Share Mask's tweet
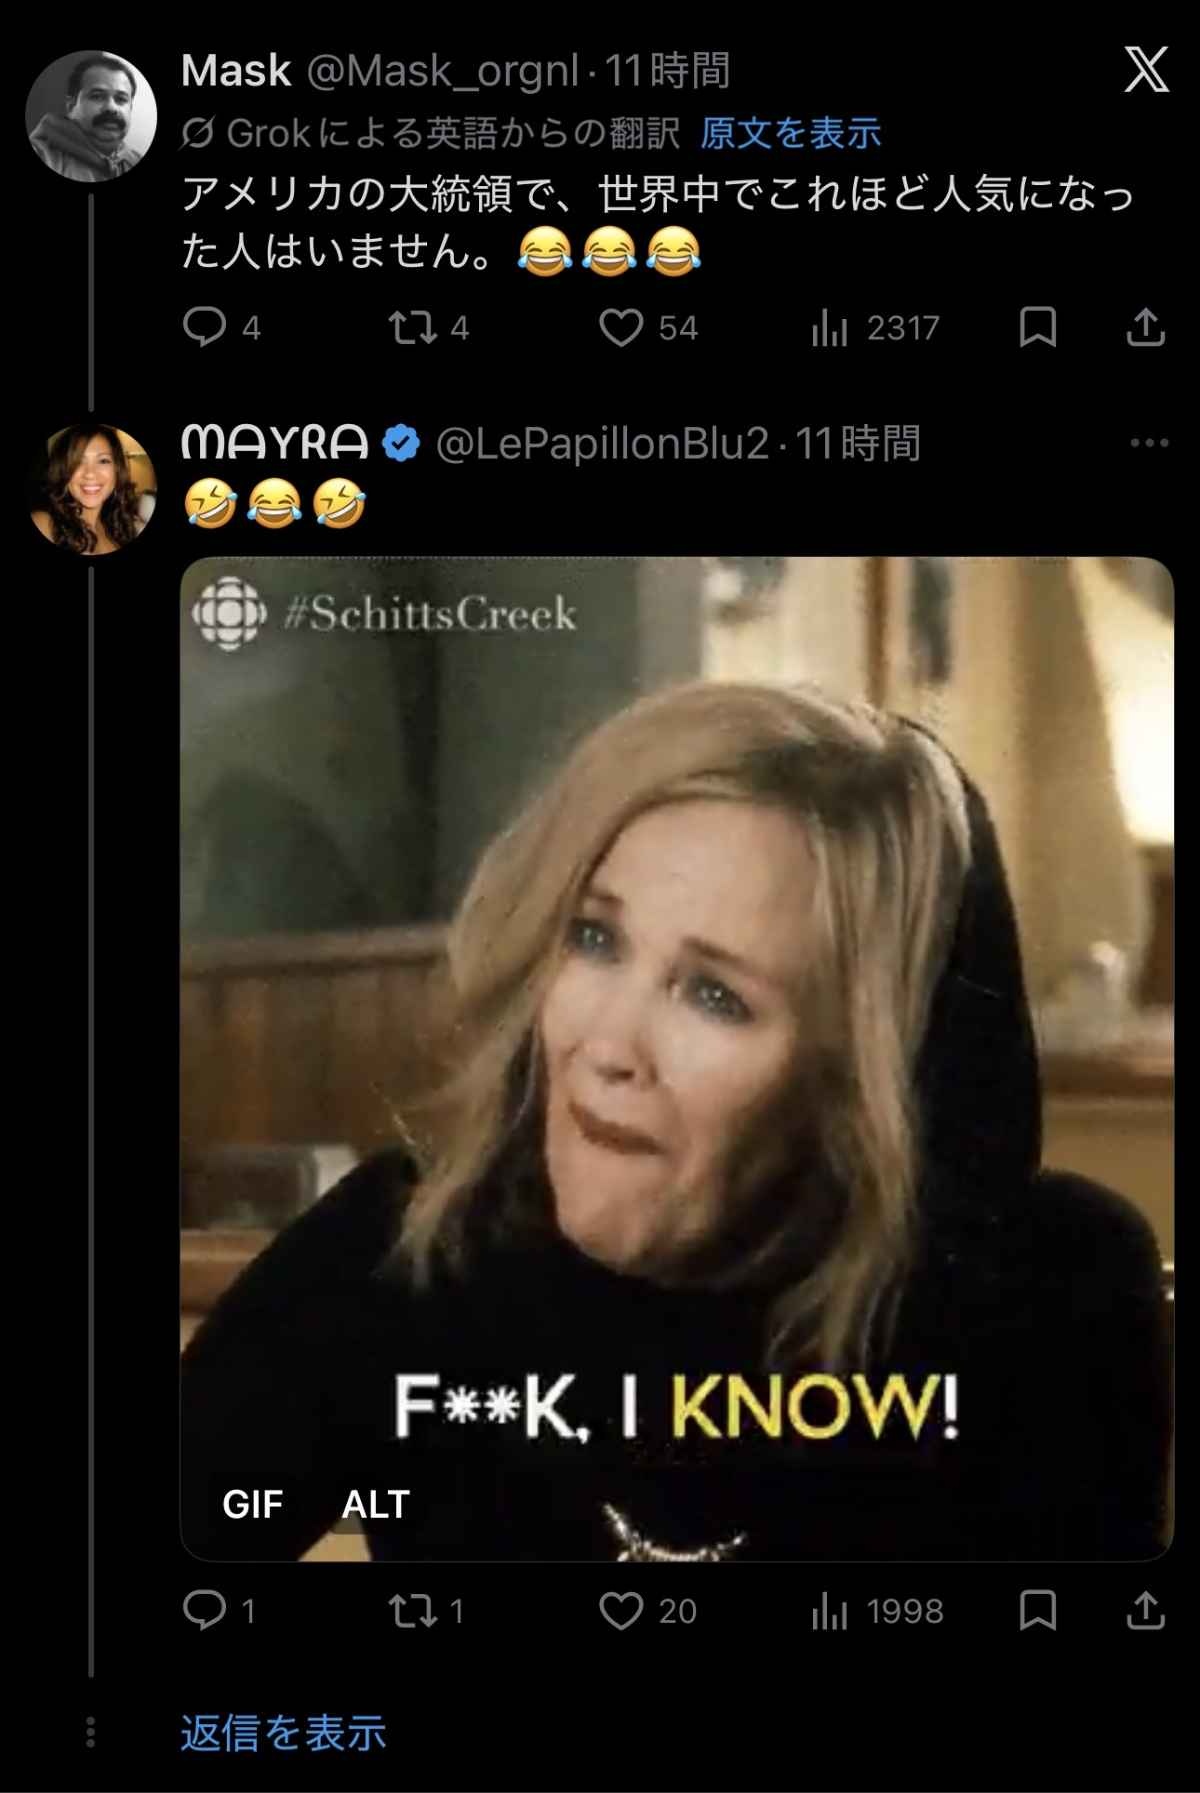This screenshot has width=1200, height=1793. [1145, 327]
